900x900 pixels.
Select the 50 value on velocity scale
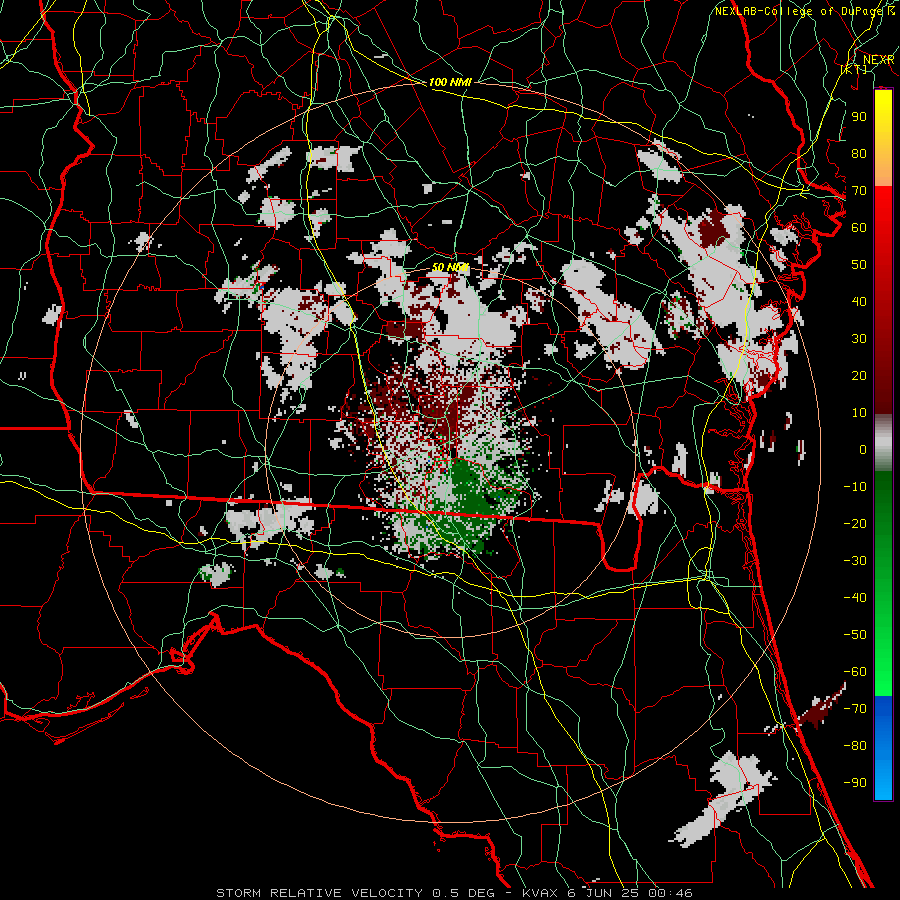click(x=859, y=265)
